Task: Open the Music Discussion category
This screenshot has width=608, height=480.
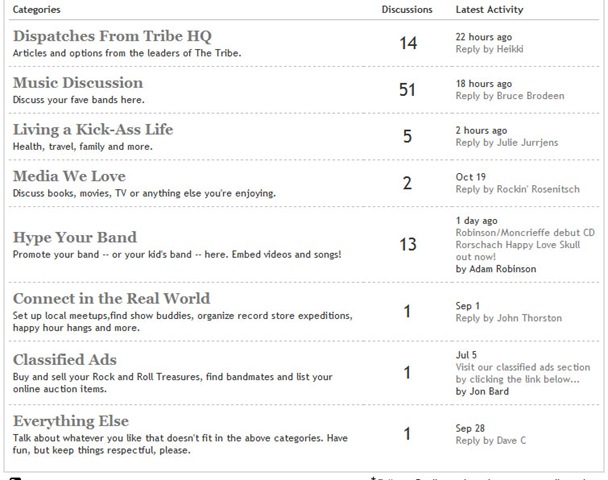Action: pos(78,83)
